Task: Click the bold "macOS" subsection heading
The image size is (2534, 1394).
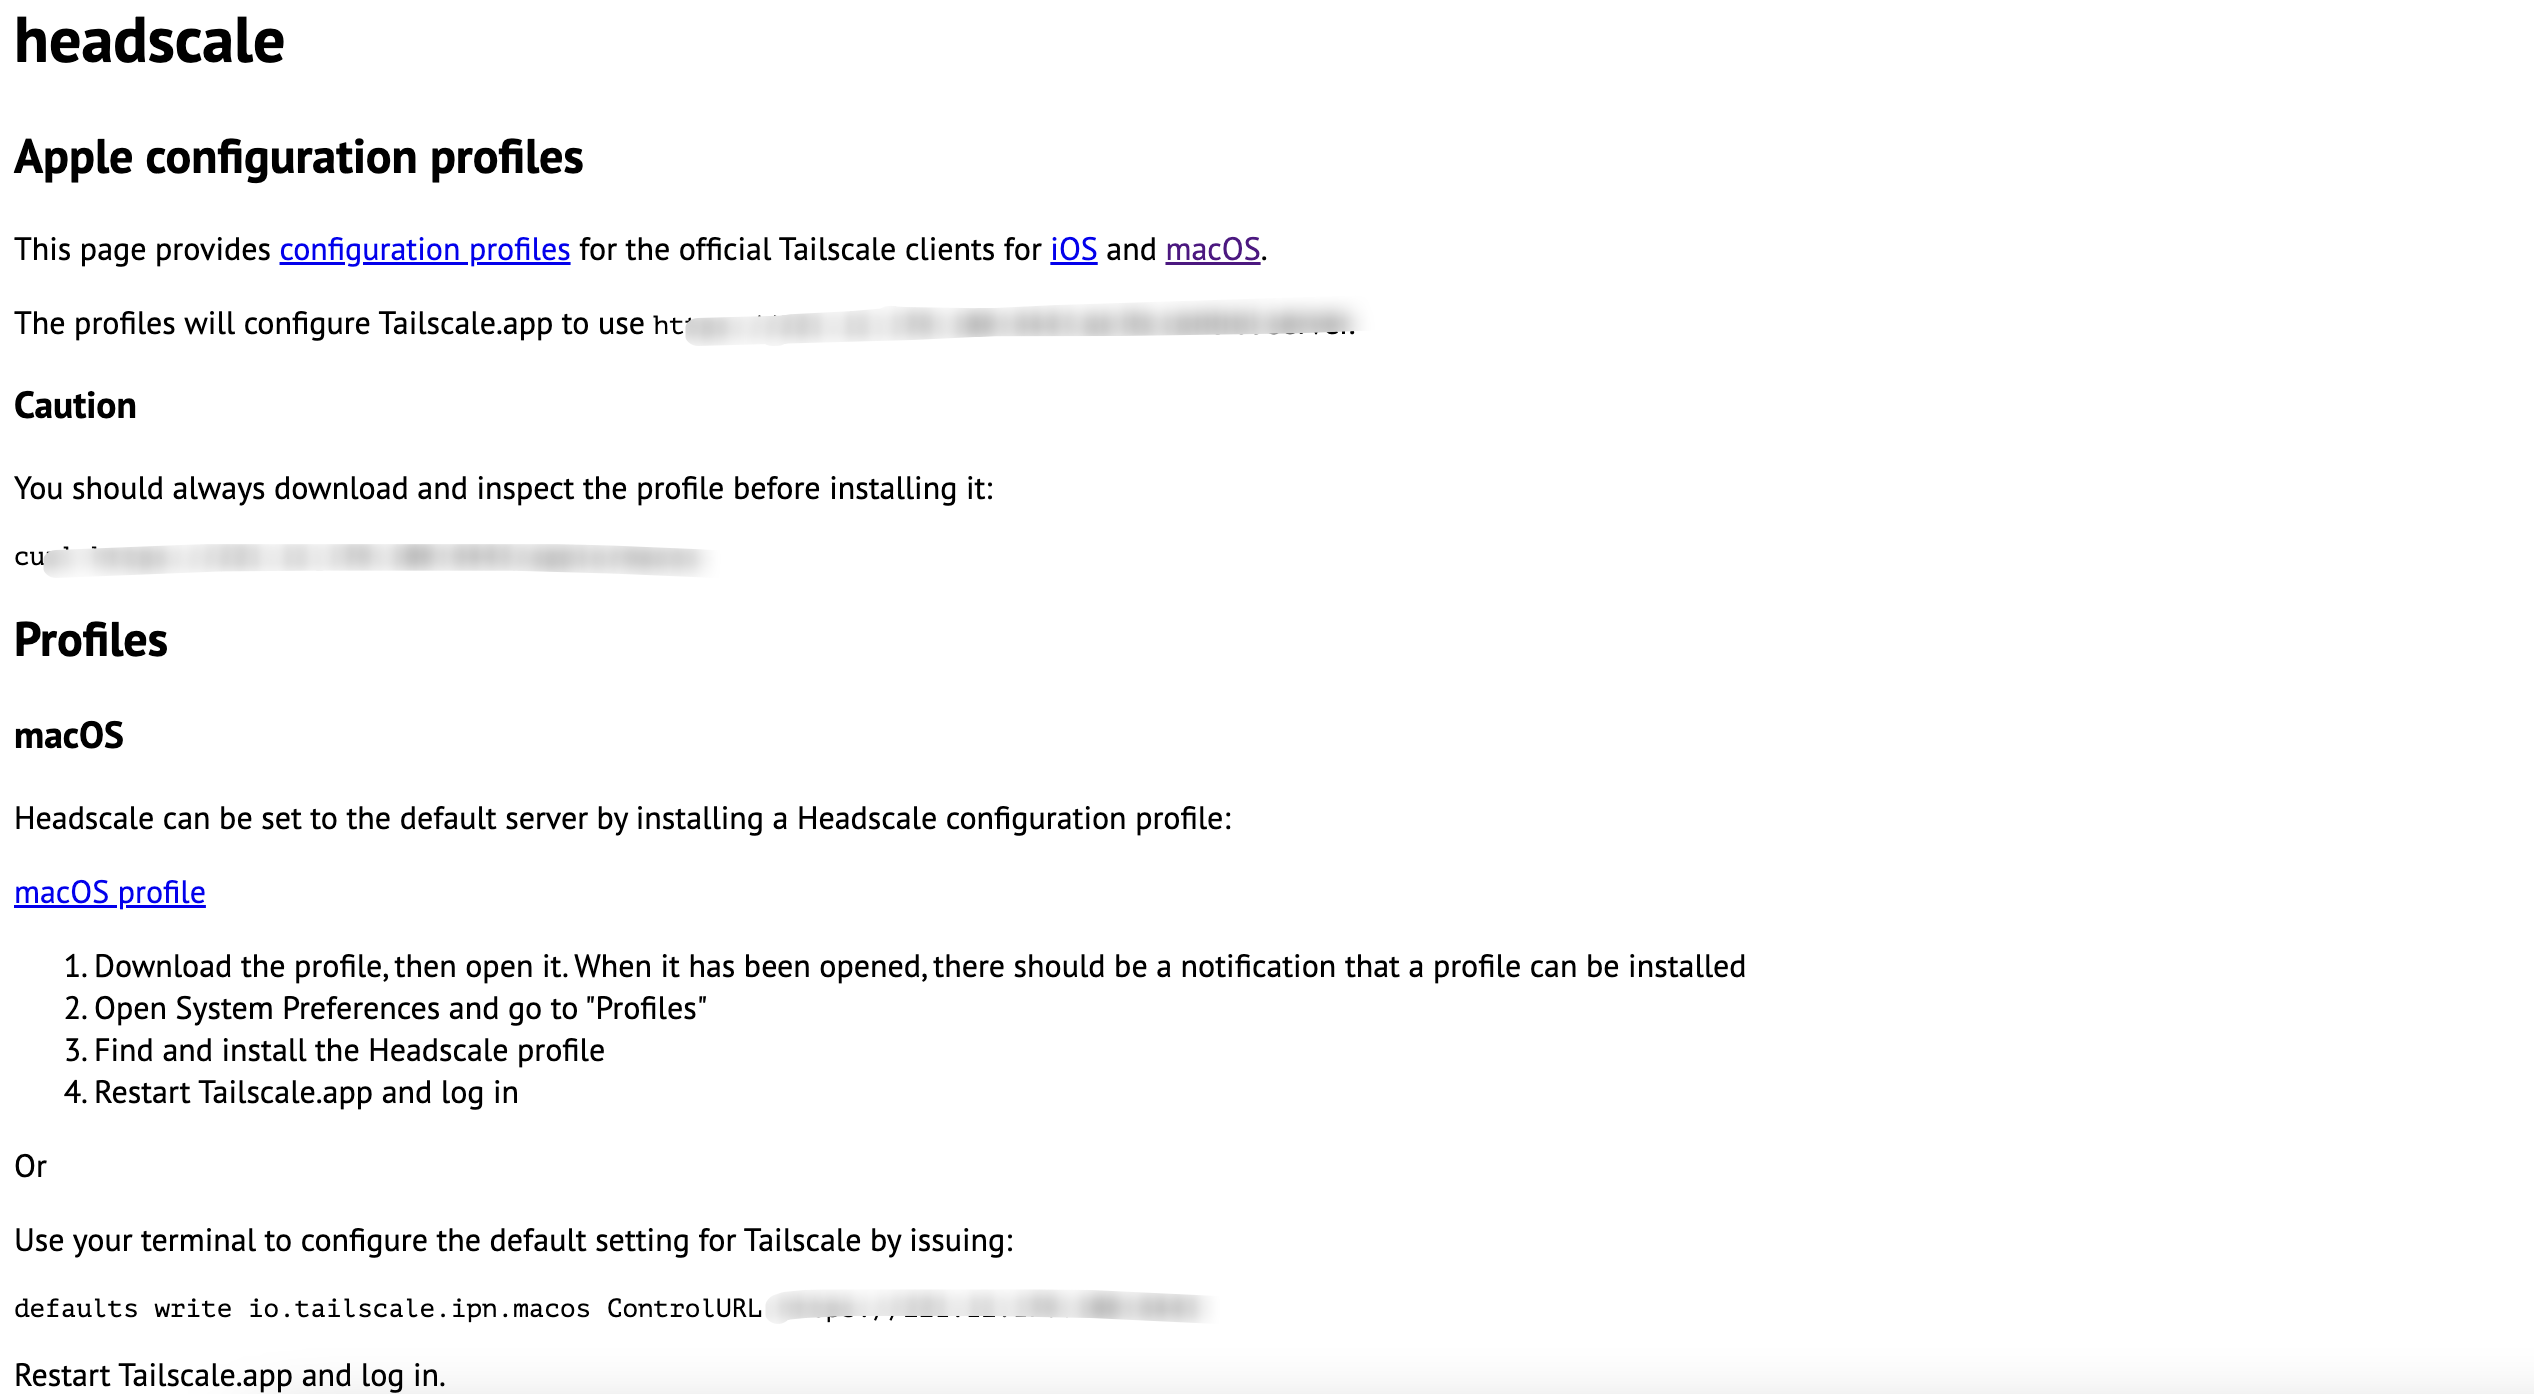Action: point(69,736)
